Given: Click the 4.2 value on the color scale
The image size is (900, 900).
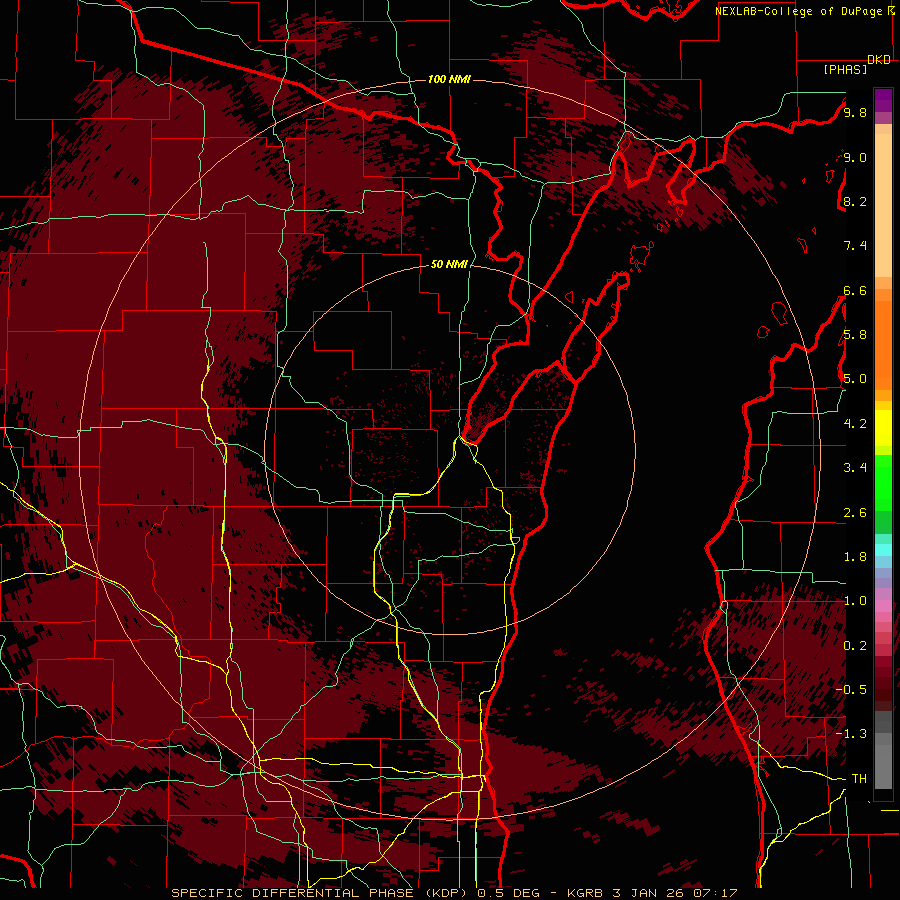Looking at the screenshot, I should [x=855, y=424].
